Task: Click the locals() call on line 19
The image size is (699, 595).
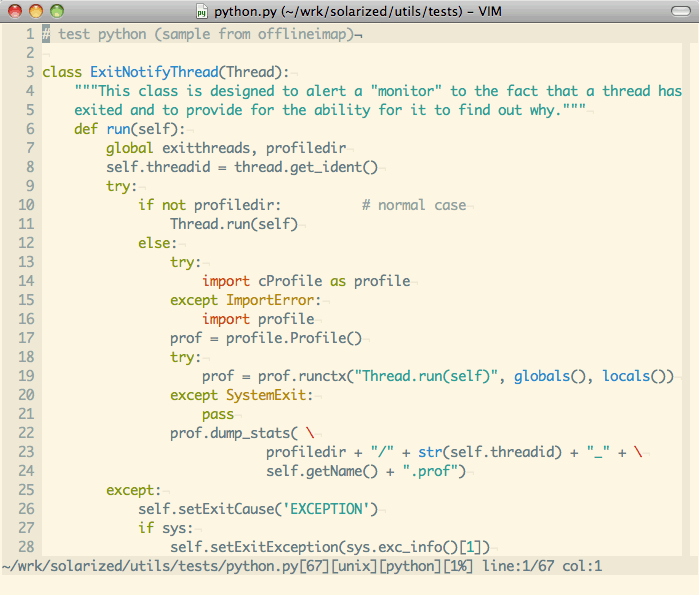Action: (x=638, y=376)
